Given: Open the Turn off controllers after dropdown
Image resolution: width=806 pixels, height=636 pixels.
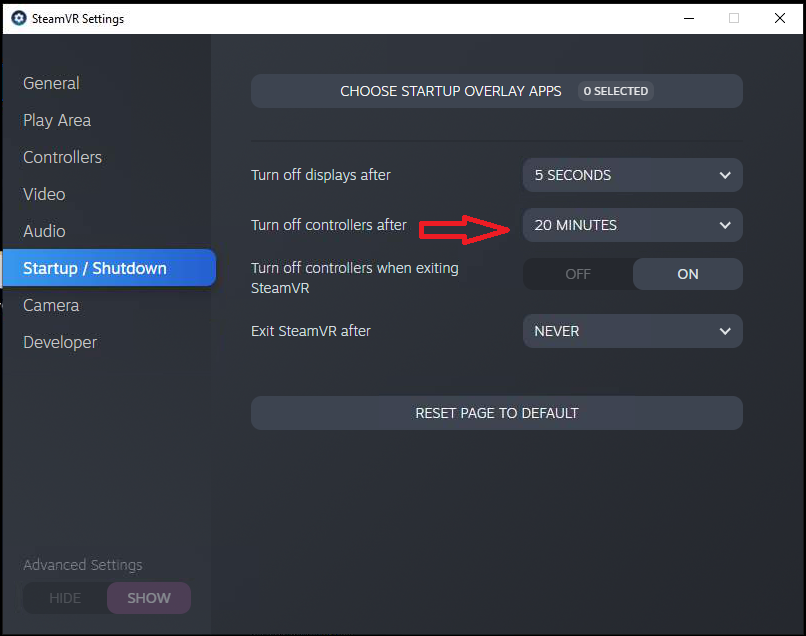Looking at the screenshot, I should [632, 225].
